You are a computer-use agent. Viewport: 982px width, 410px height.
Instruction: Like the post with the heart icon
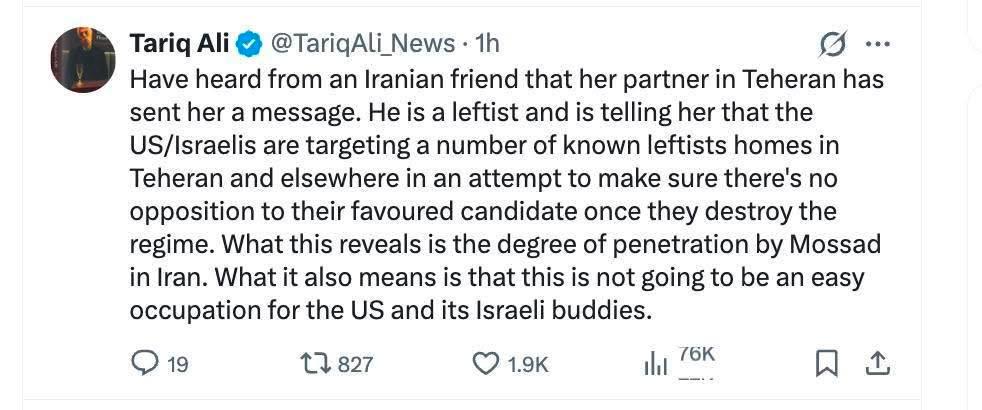tap(485, 364)
